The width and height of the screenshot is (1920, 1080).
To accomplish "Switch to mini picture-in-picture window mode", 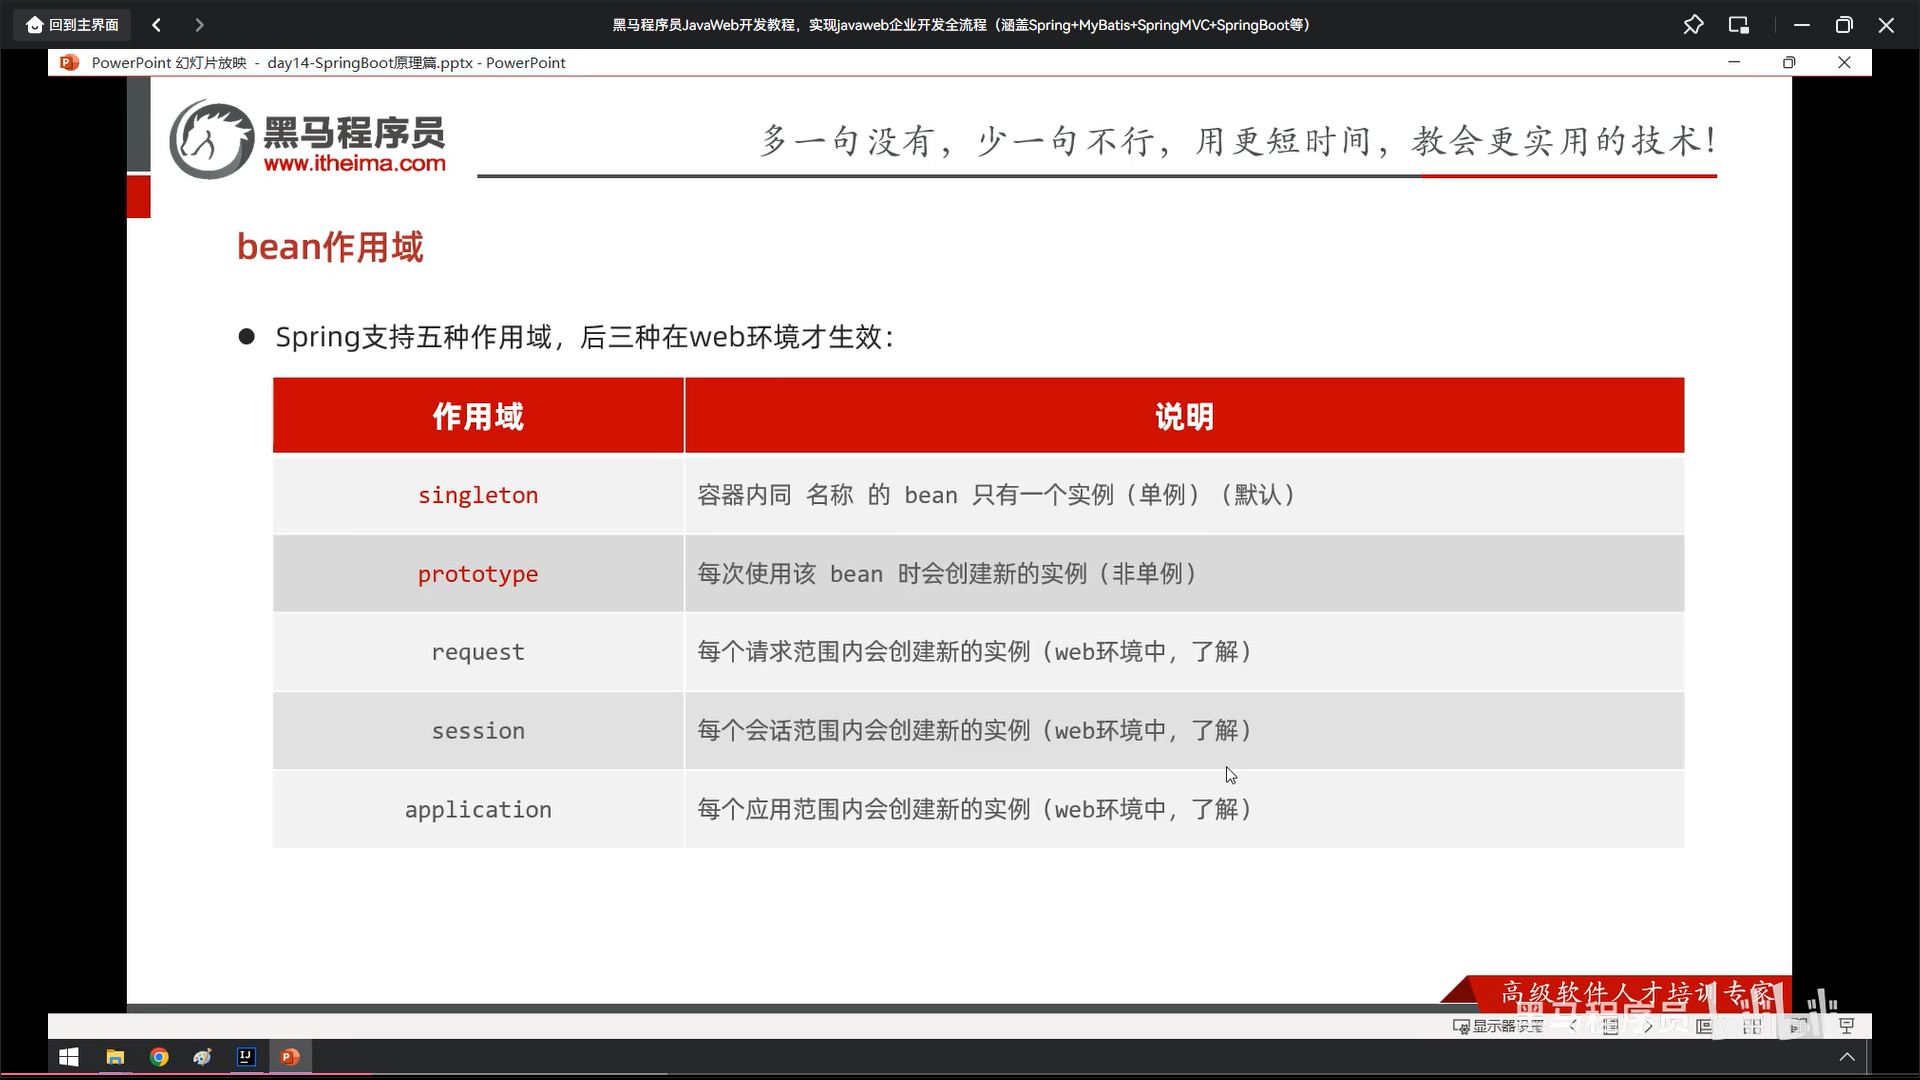I will (1739, 25).
